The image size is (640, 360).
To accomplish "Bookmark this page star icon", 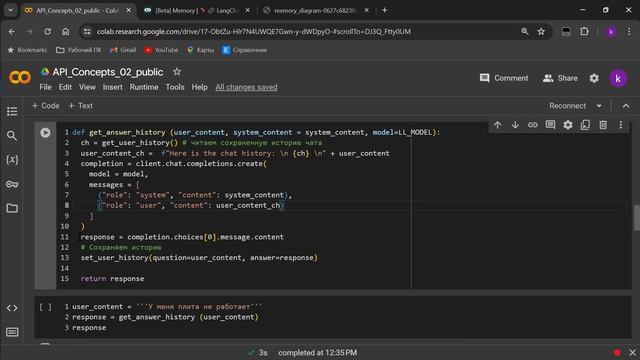I will (541, 31).
